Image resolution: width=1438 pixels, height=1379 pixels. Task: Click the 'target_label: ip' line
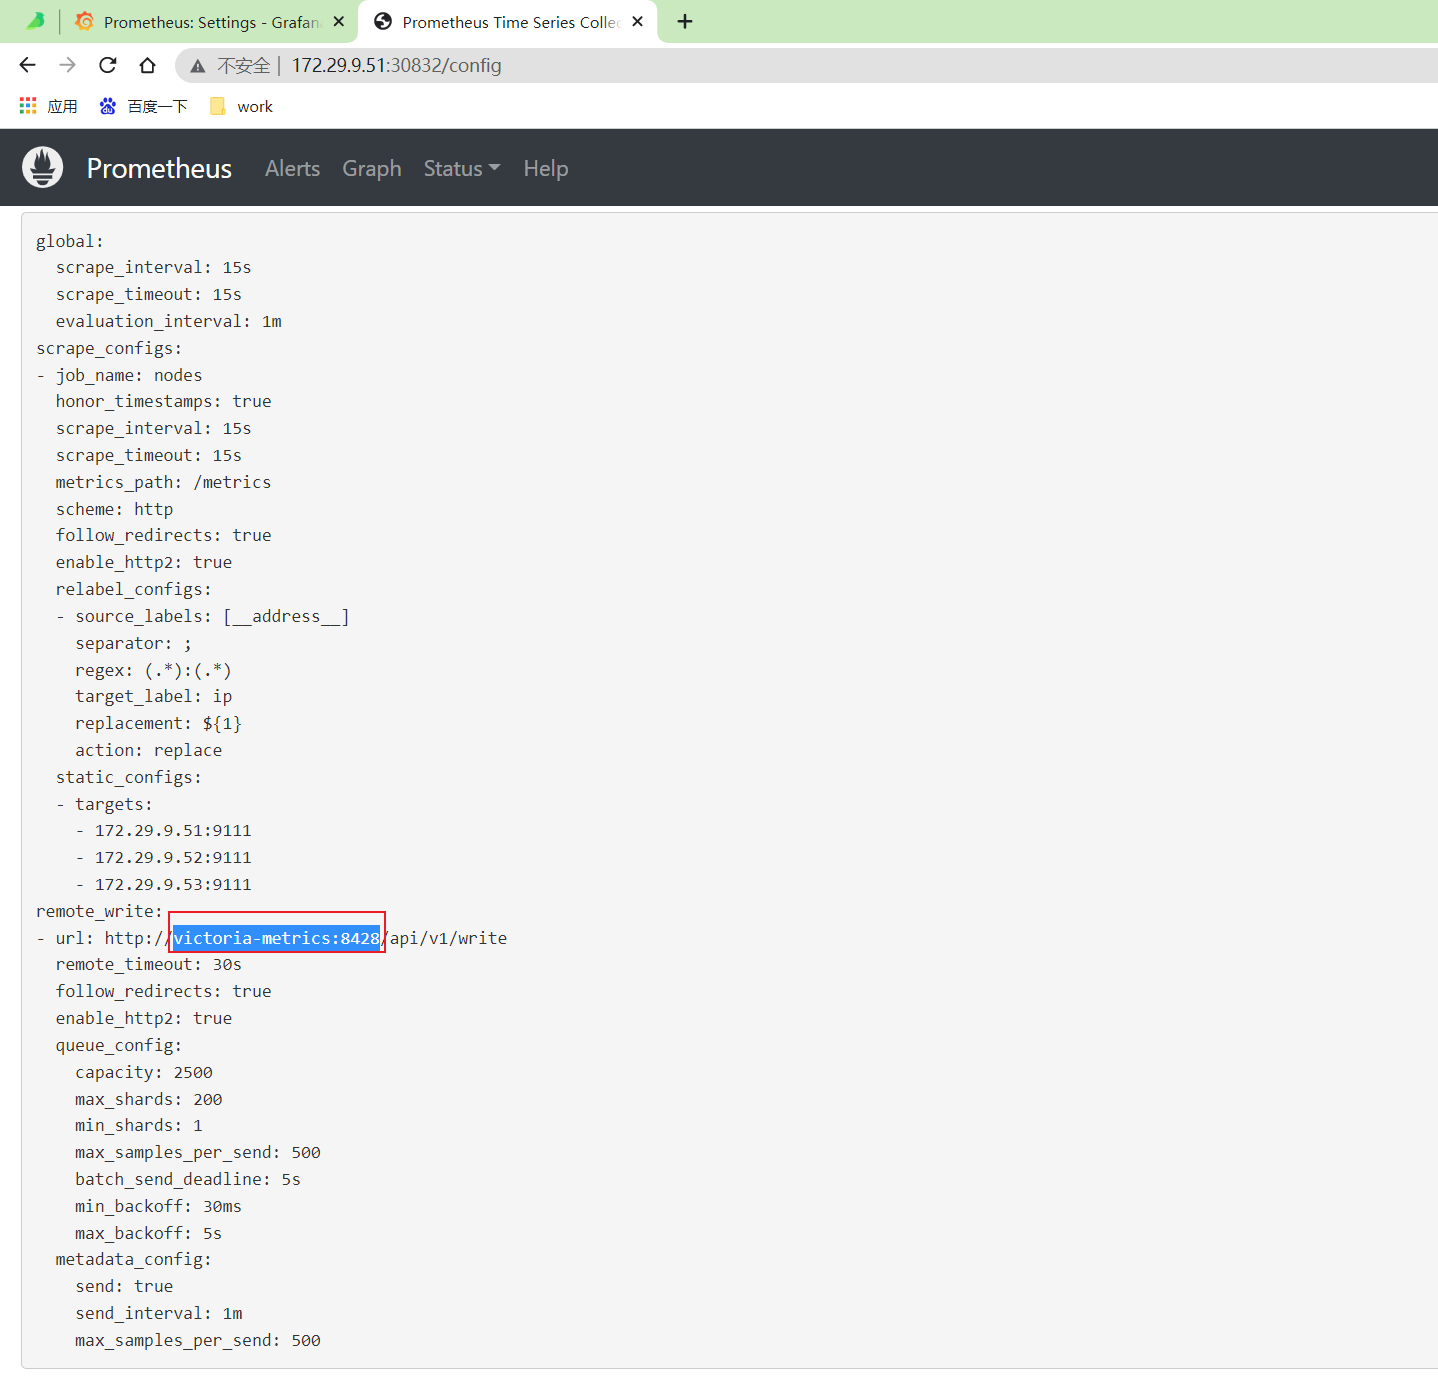[x=154, y=696]
